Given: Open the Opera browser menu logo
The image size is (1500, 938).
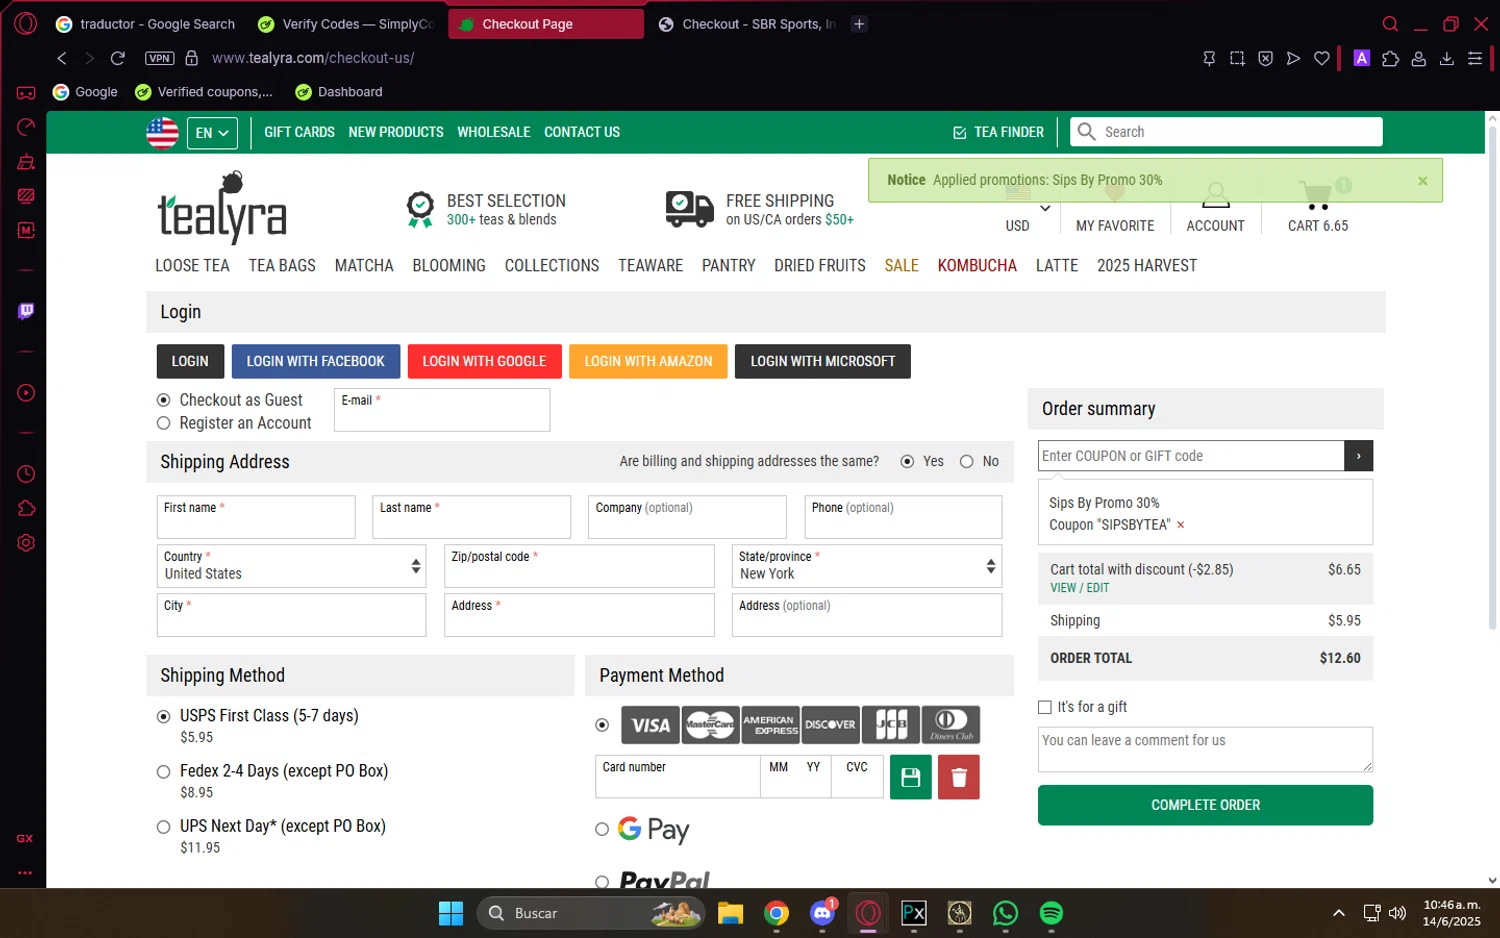Looking at the screenshot, I should point(26,23).
